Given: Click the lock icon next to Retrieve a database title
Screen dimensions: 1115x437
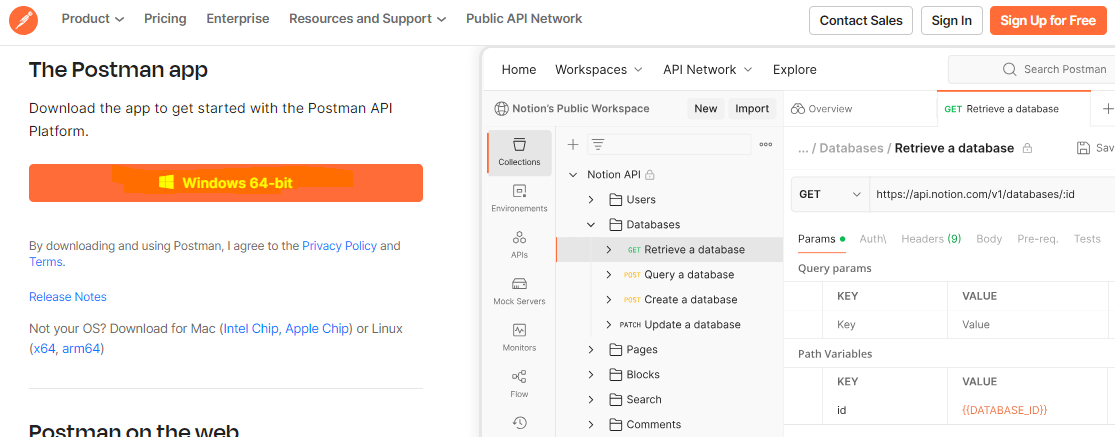Looking at the screenshot, I should click(1026, 149).
